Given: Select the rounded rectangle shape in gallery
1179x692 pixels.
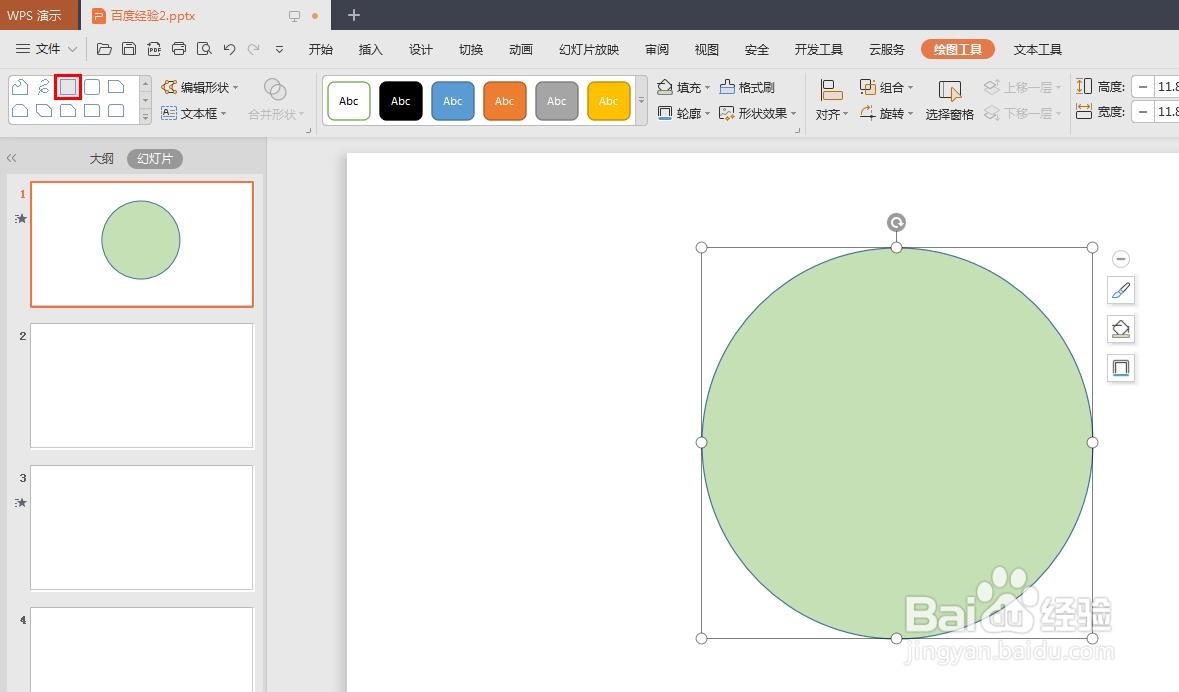Looking at the screenshot, I should [x=92, y=87].
